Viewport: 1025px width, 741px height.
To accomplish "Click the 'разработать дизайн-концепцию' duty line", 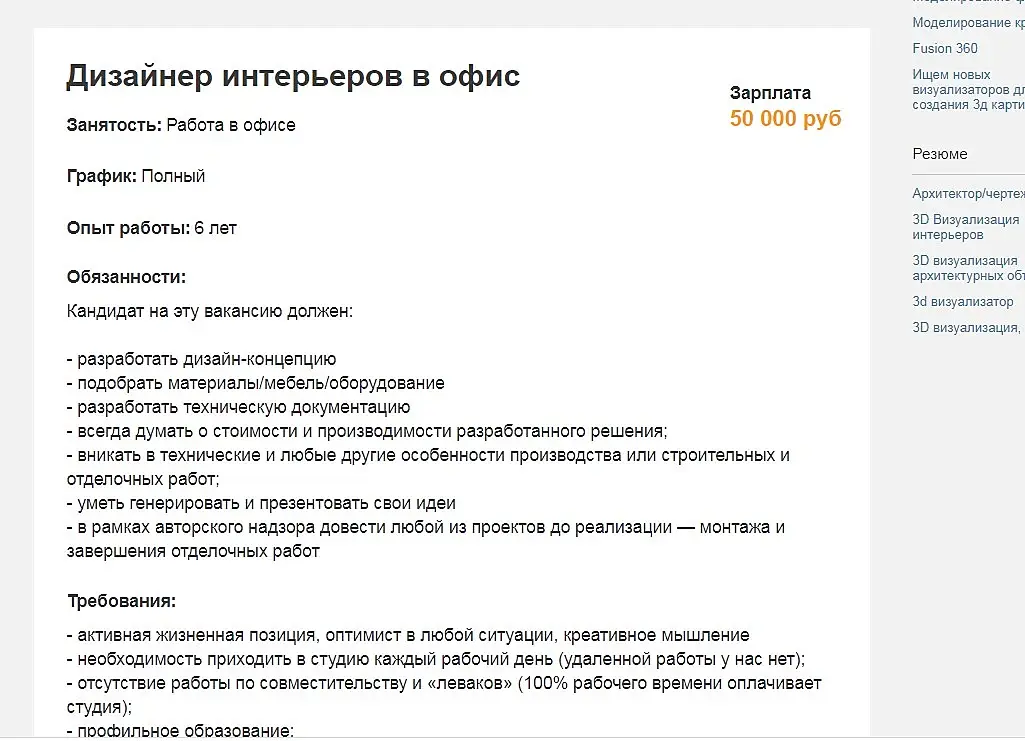I will click(202, 359).
